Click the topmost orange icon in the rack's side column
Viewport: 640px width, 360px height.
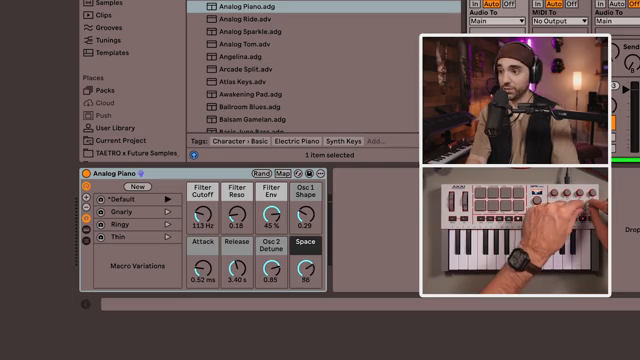86,186
